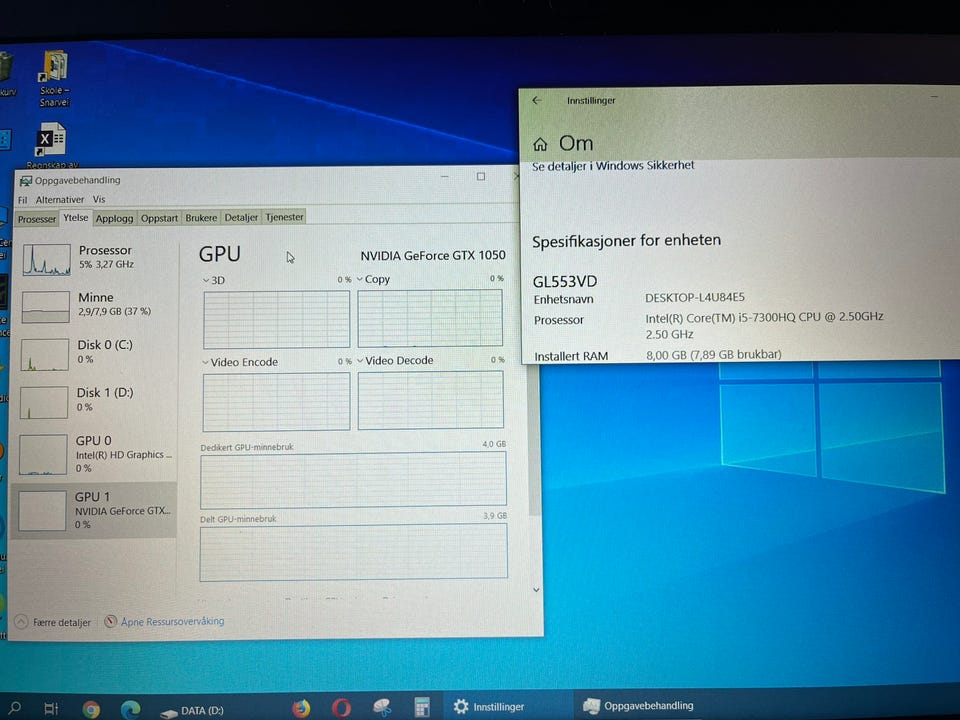Click the back arrow in Innstillinger window
Viewport: 960px width, 720px height.
[537, 100]
